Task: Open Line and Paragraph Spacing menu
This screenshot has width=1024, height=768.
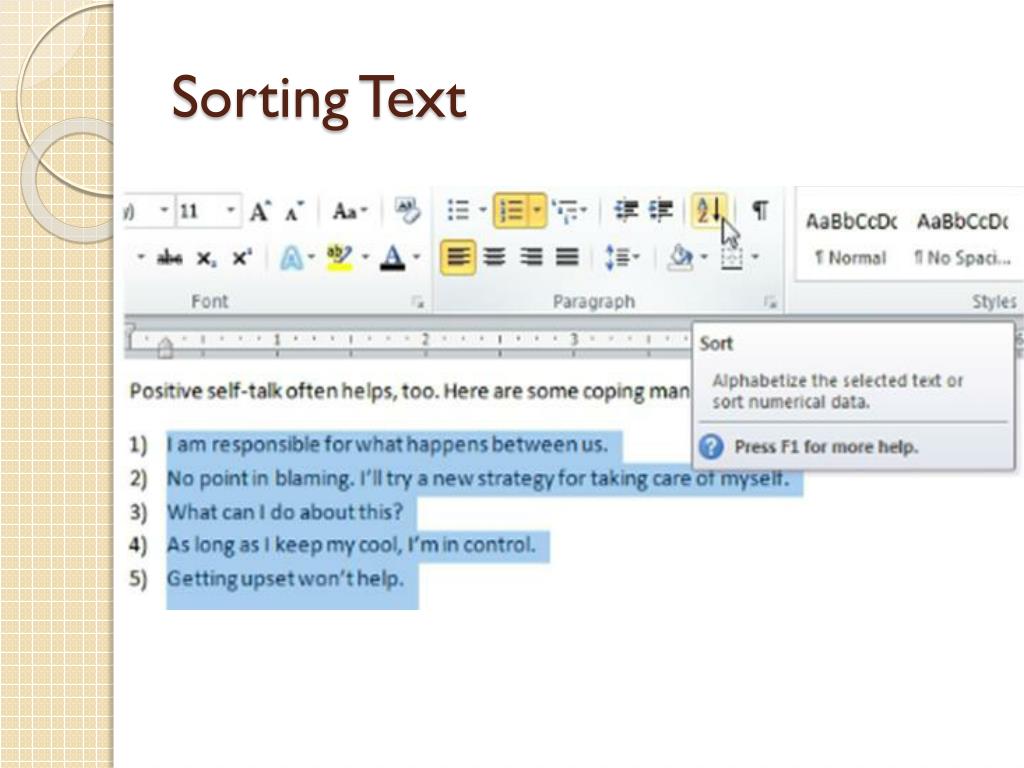Action: point(621,257)
